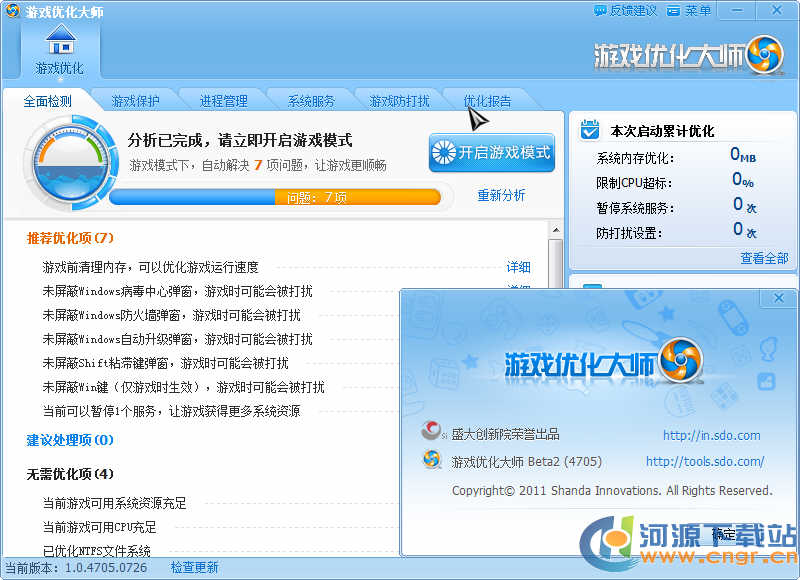Click 查看全部 in the optimization summary

click(x=764, y=258)
